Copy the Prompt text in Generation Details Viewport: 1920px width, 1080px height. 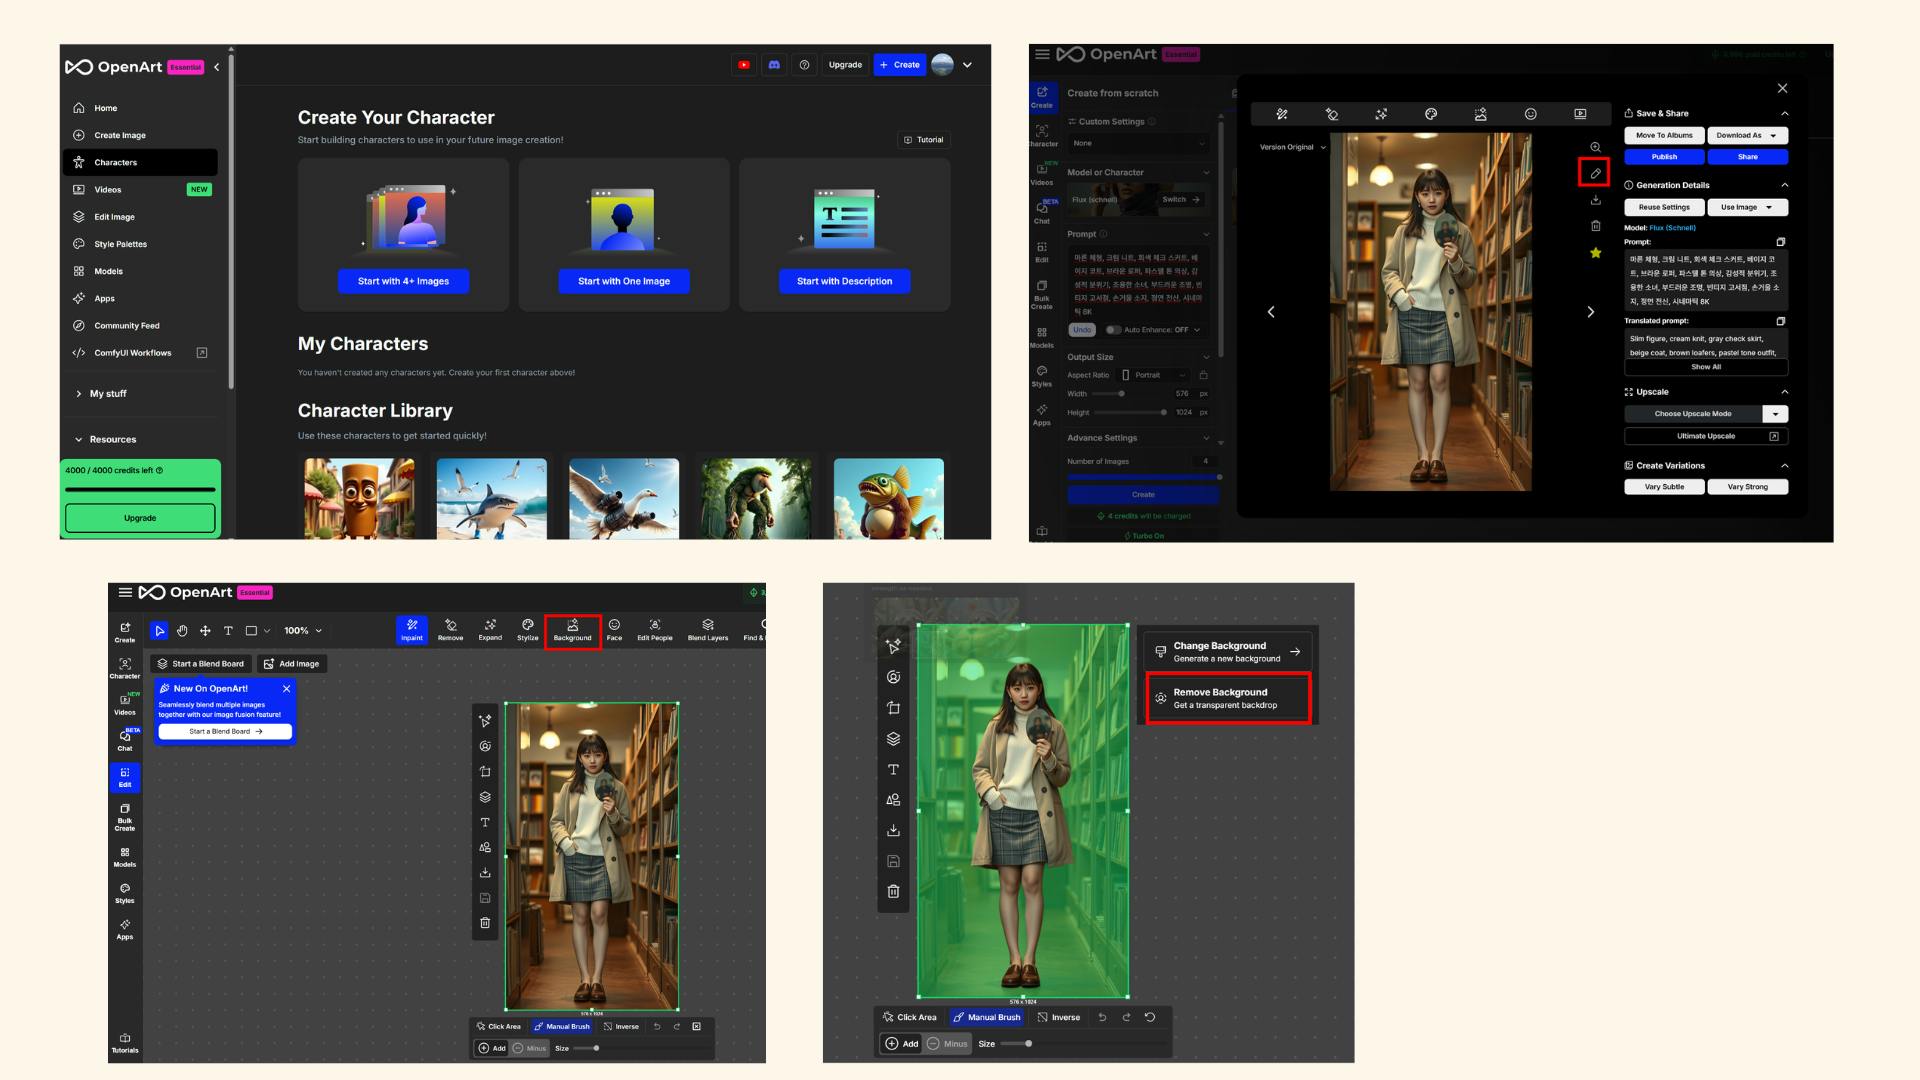tap(1780, 242)
